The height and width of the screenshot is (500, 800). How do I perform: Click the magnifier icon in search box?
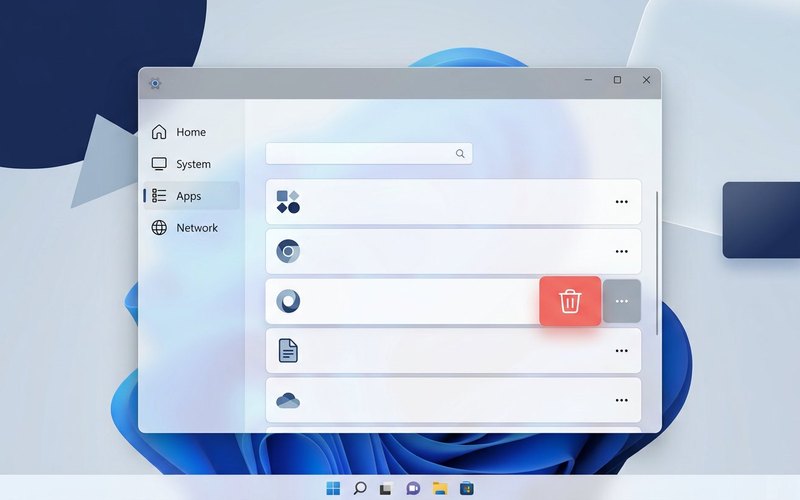click(460, 154)
